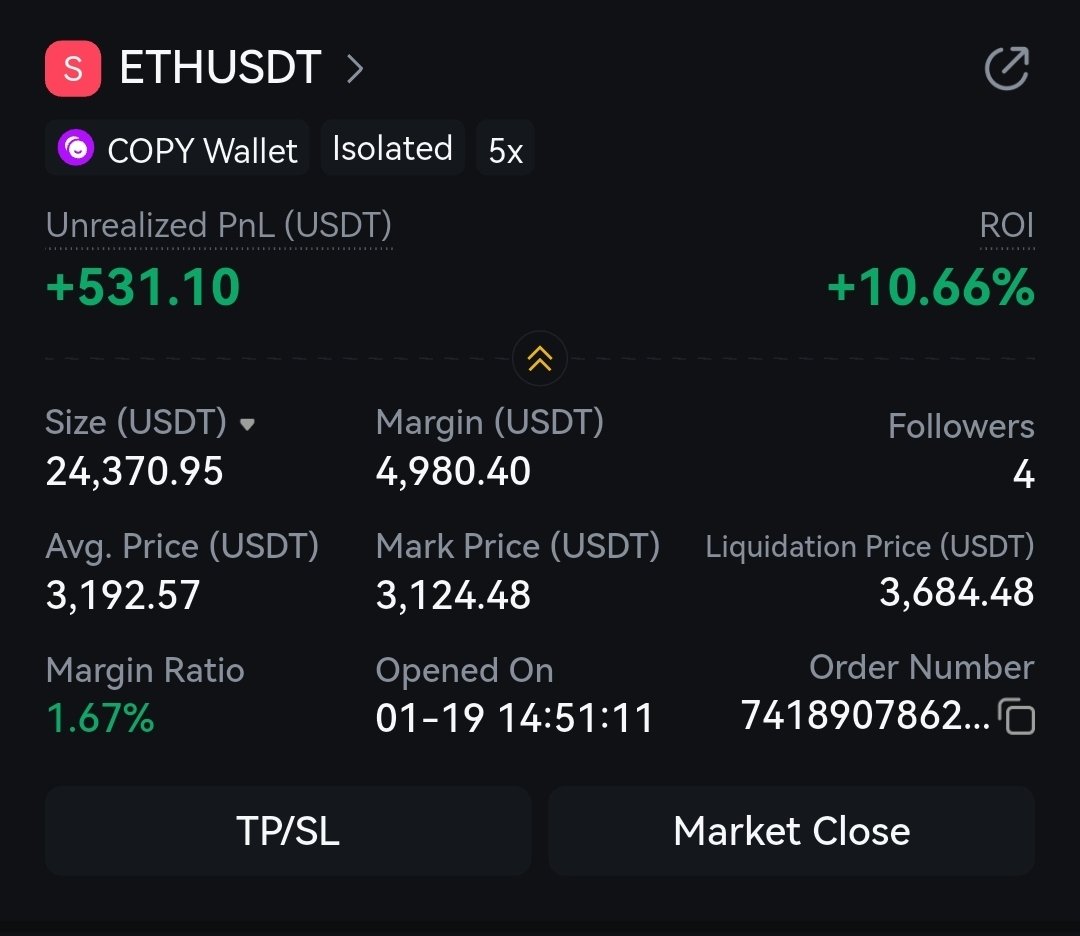Image resolution: width=1080 pixels, height=936 pixels.
Task: Tap the 5x leverage tag
Action: 505,151
